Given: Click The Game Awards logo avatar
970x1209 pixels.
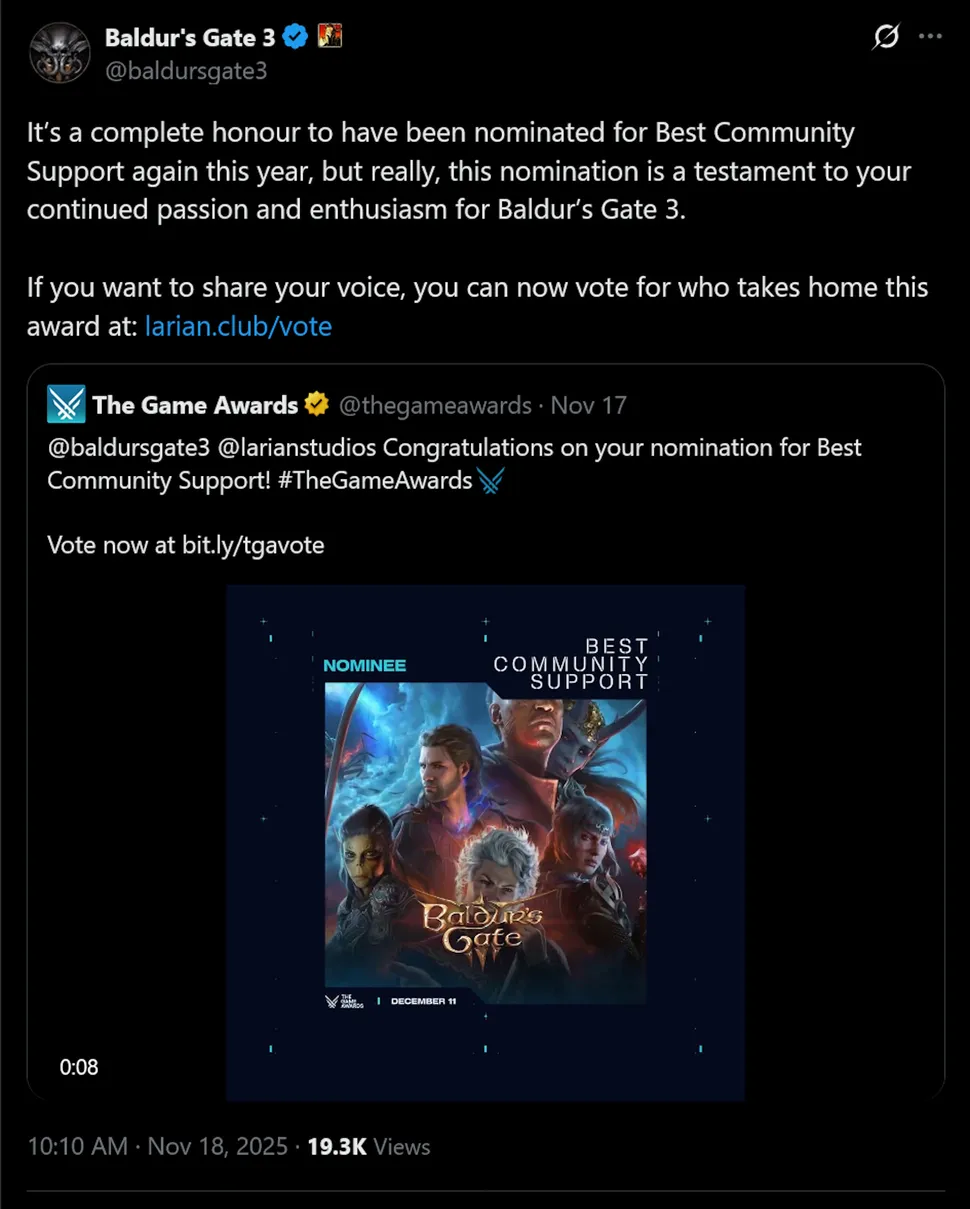Looking at the screenshot, I should tap(66, 404).
